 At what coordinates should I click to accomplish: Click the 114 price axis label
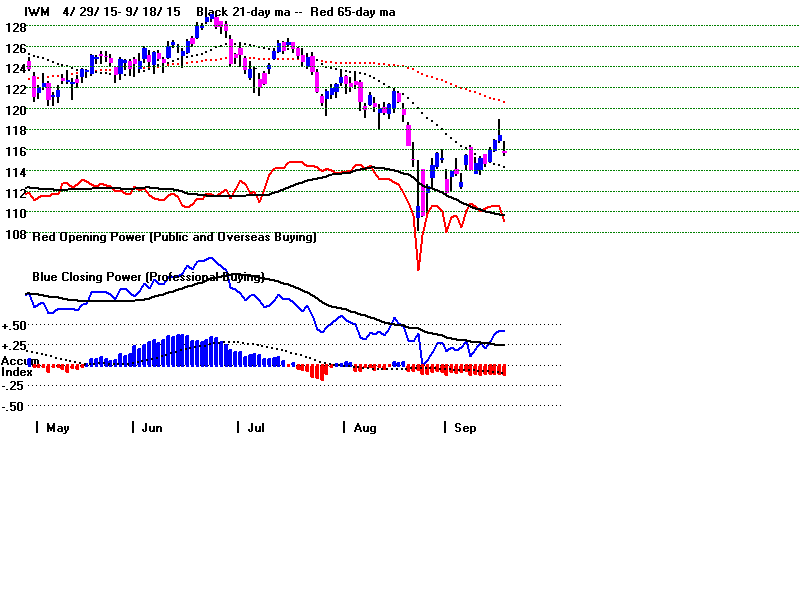tap(16, 172)
